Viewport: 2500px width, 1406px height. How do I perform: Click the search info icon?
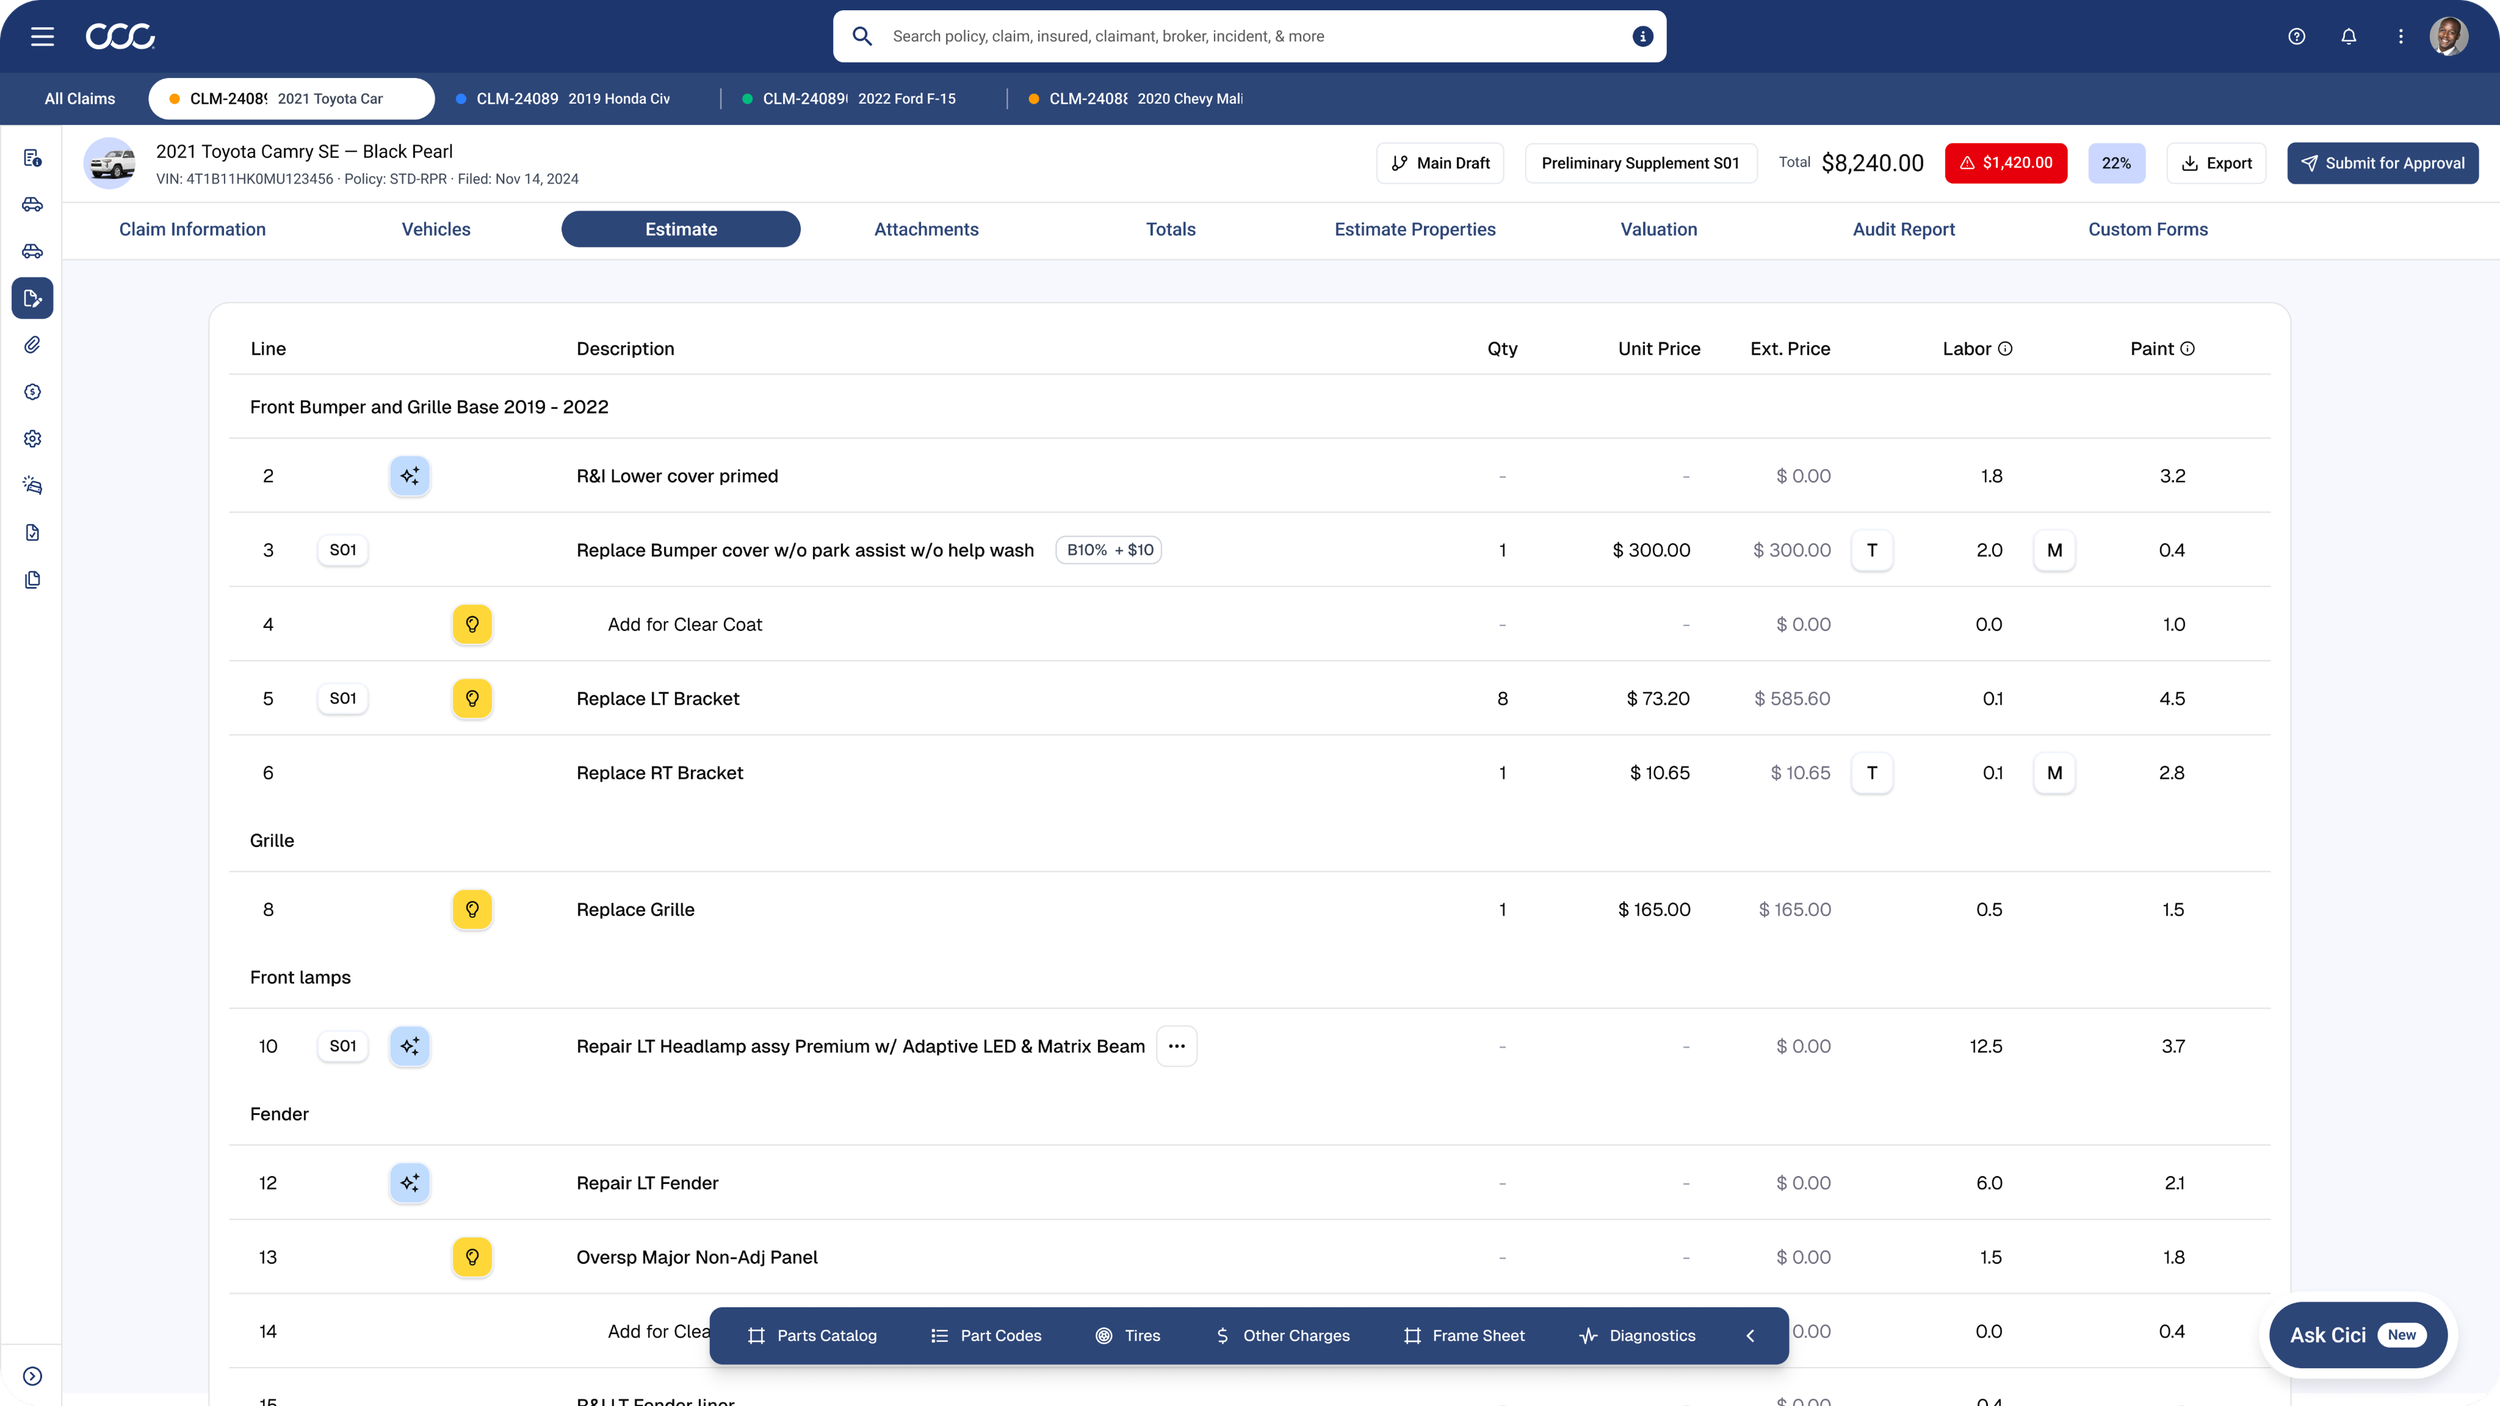[x=1642, y=37]
